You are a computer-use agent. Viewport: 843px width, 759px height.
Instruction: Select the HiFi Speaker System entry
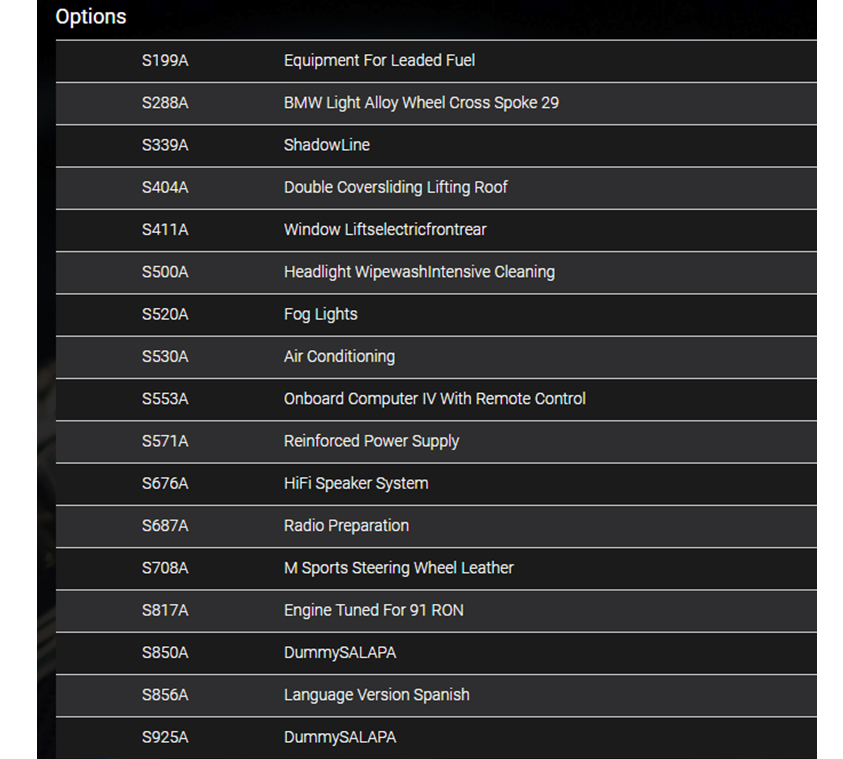(356, 483)
